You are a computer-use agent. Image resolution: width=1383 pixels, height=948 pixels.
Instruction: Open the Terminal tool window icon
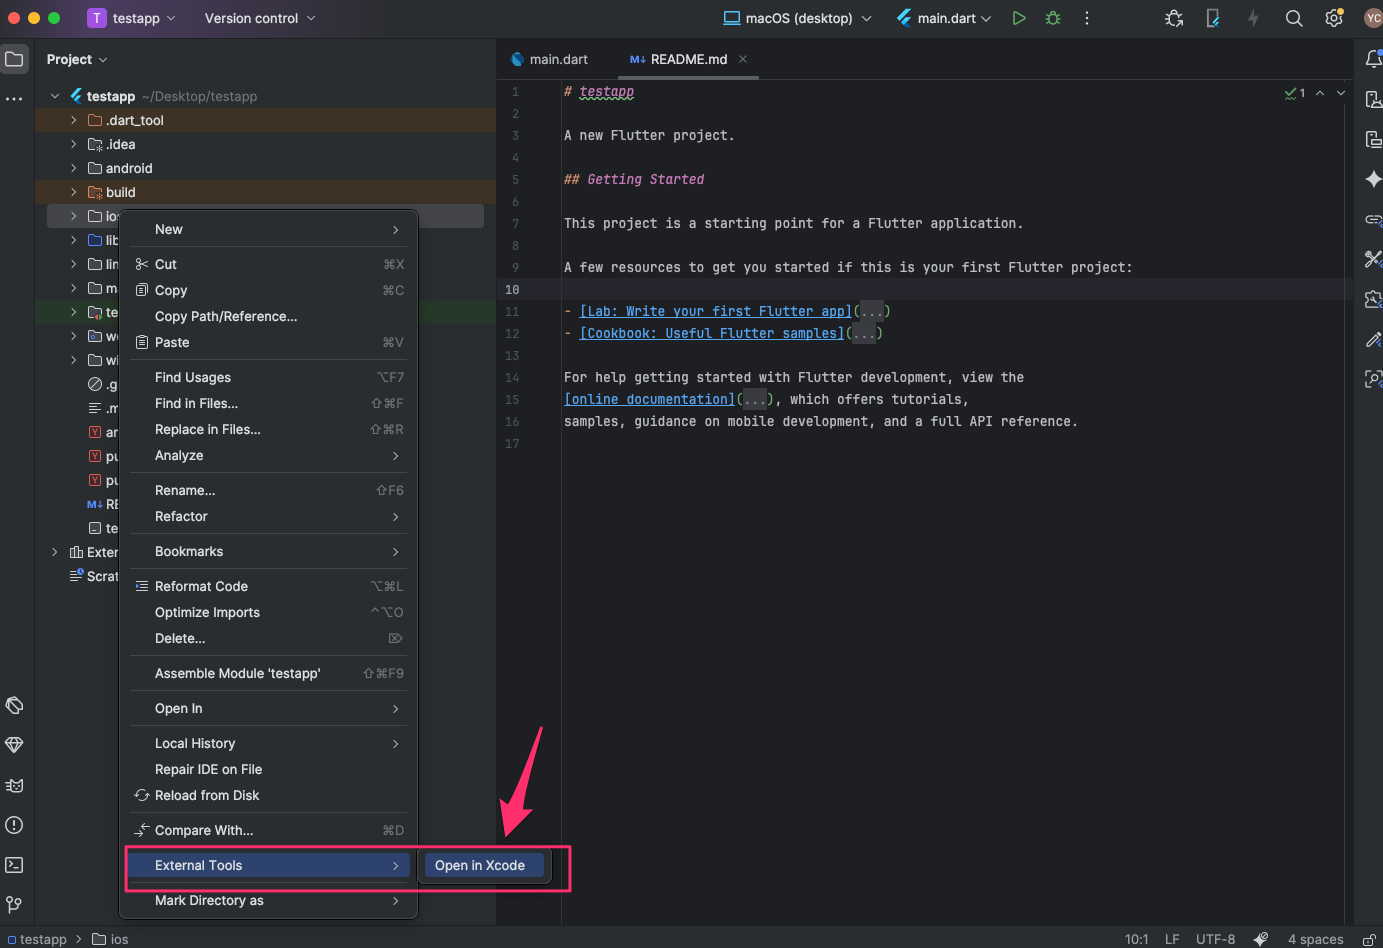point(14,865)
